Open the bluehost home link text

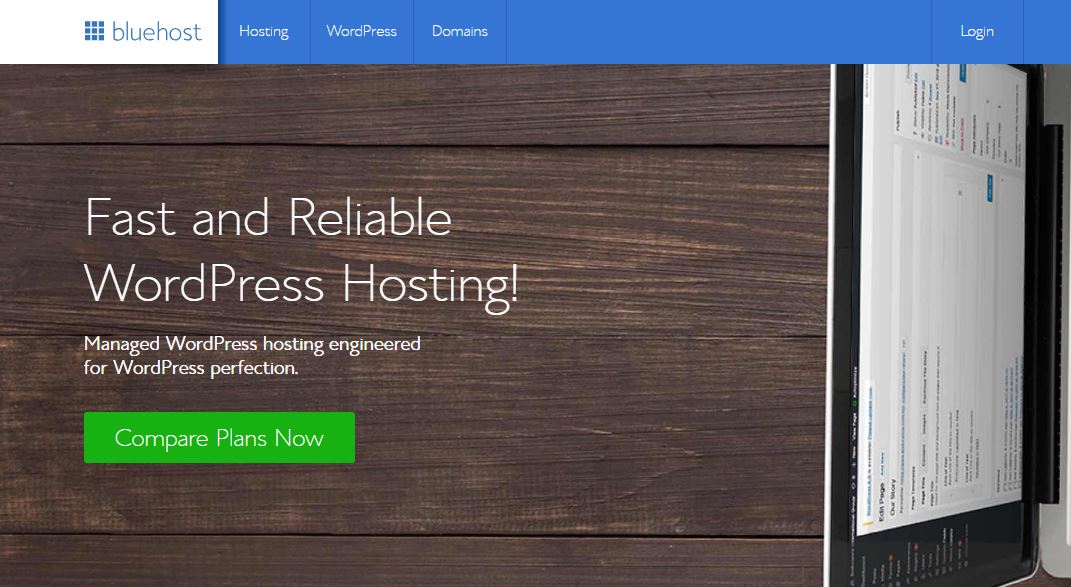[x=156, y=31]
